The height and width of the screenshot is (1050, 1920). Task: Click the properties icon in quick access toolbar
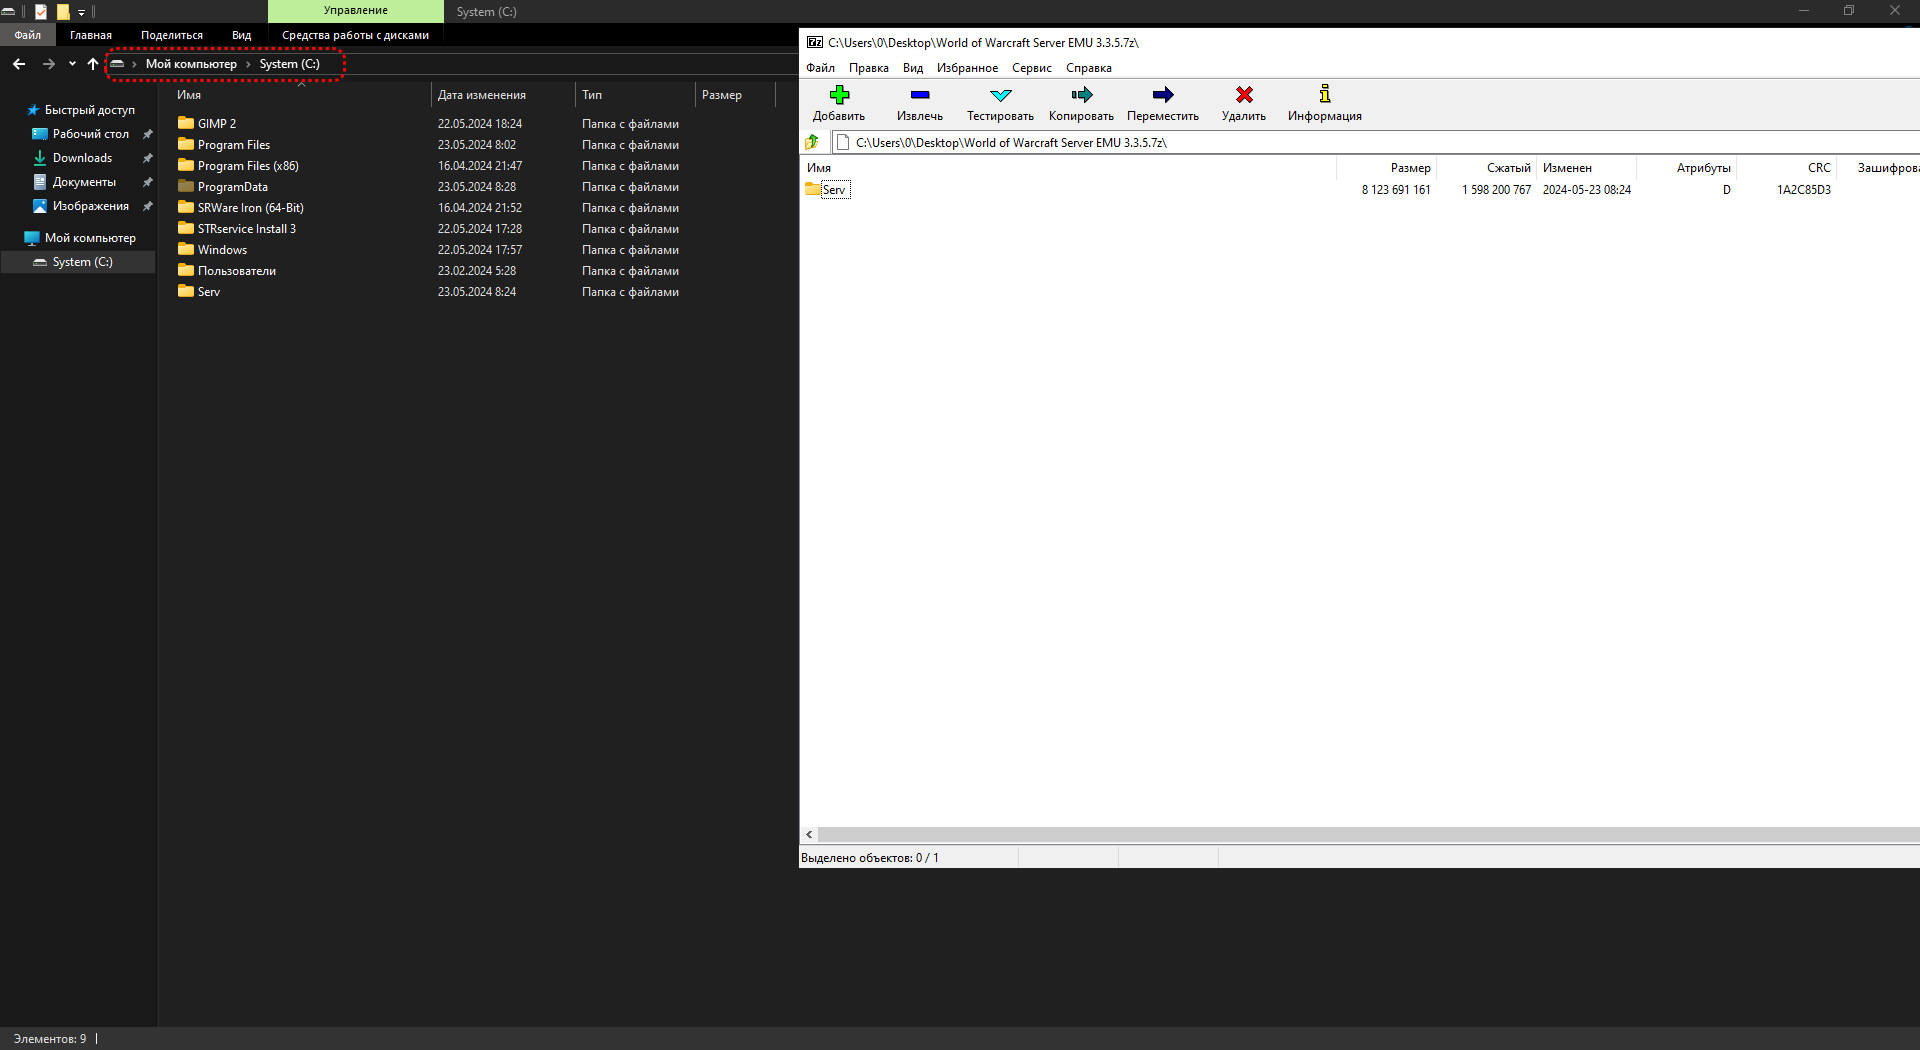tap(41, 12)
